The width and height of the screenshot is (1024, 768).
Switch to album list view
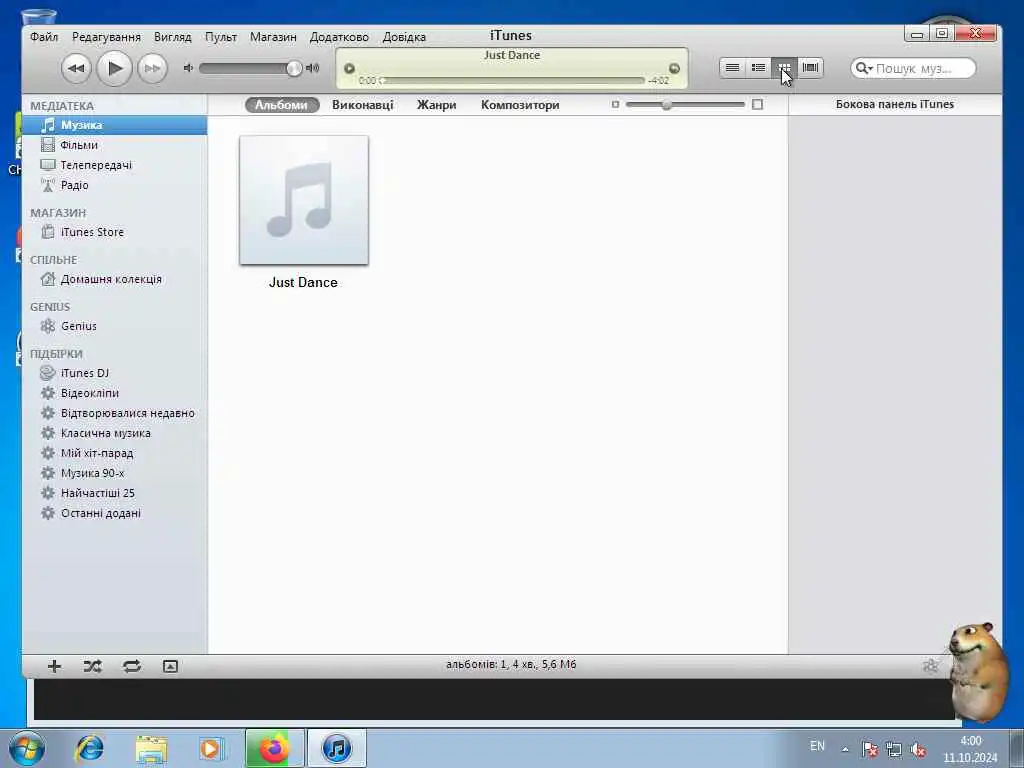click(x=758, y=68)
